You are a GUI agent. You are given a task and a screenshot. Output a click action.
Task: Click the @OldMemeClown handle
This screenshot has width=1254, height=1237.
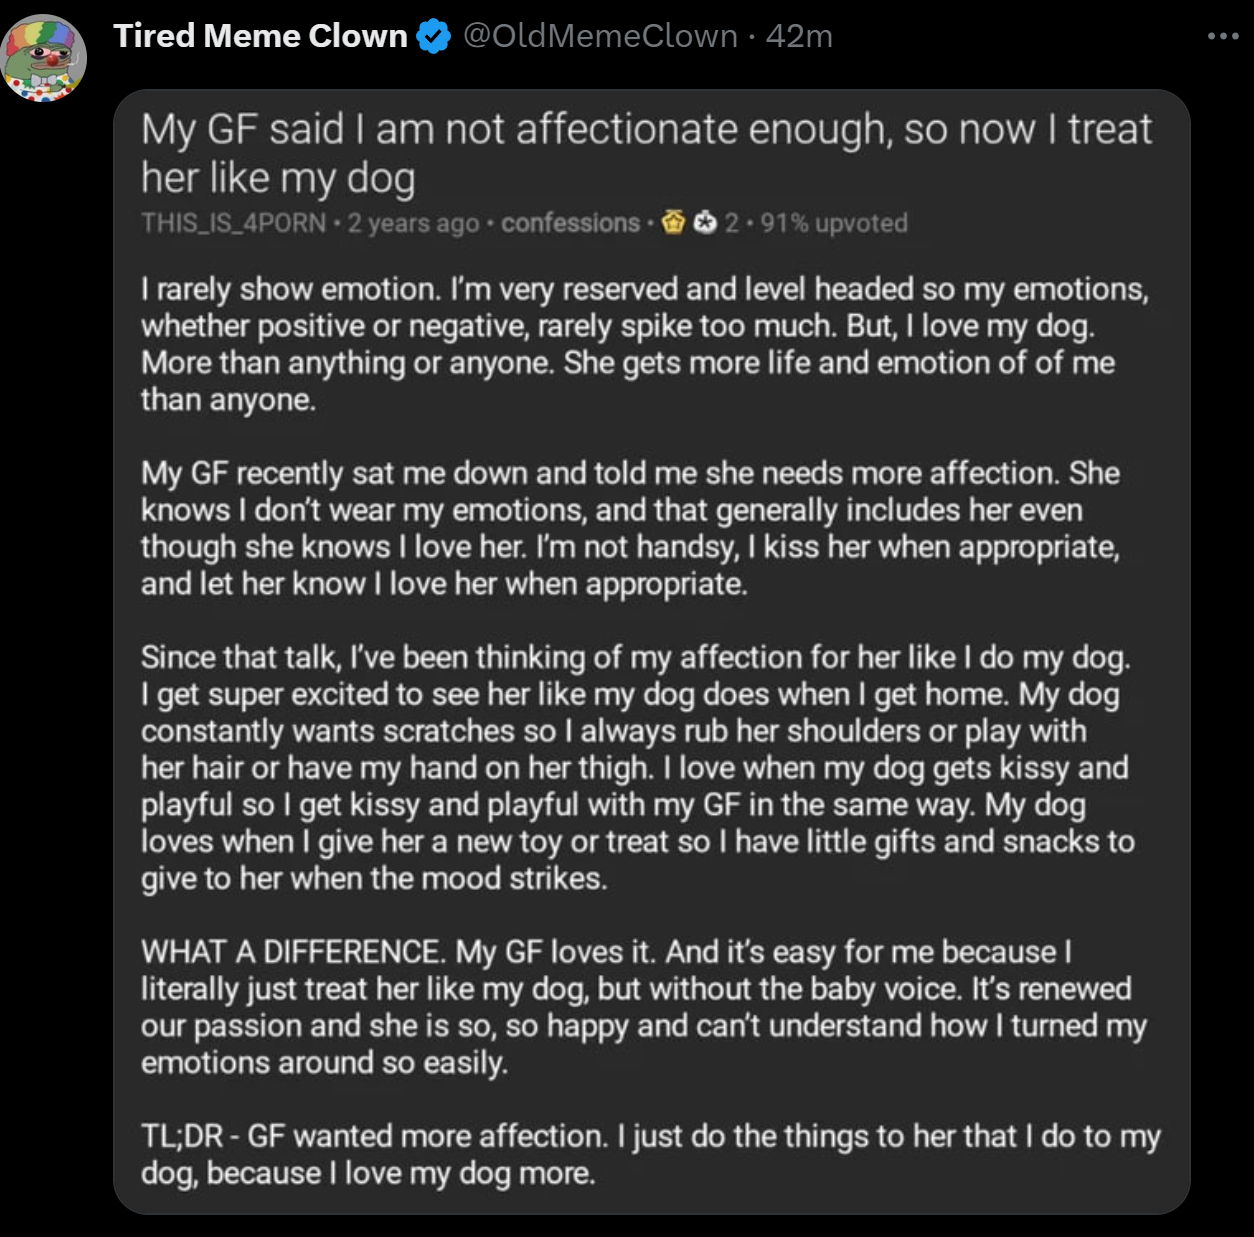tap(600, 37)
